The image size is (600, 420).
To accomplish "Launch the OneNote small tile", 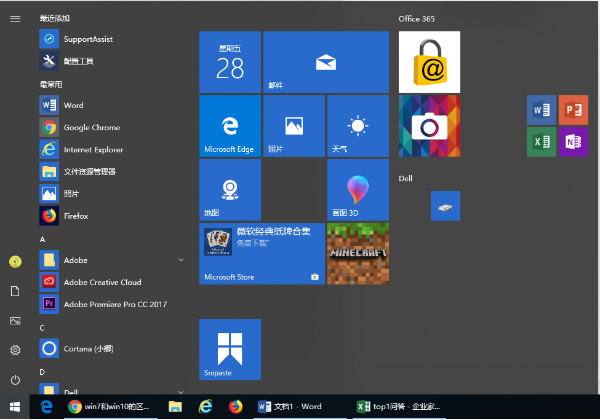I will (x=573, y=142).
